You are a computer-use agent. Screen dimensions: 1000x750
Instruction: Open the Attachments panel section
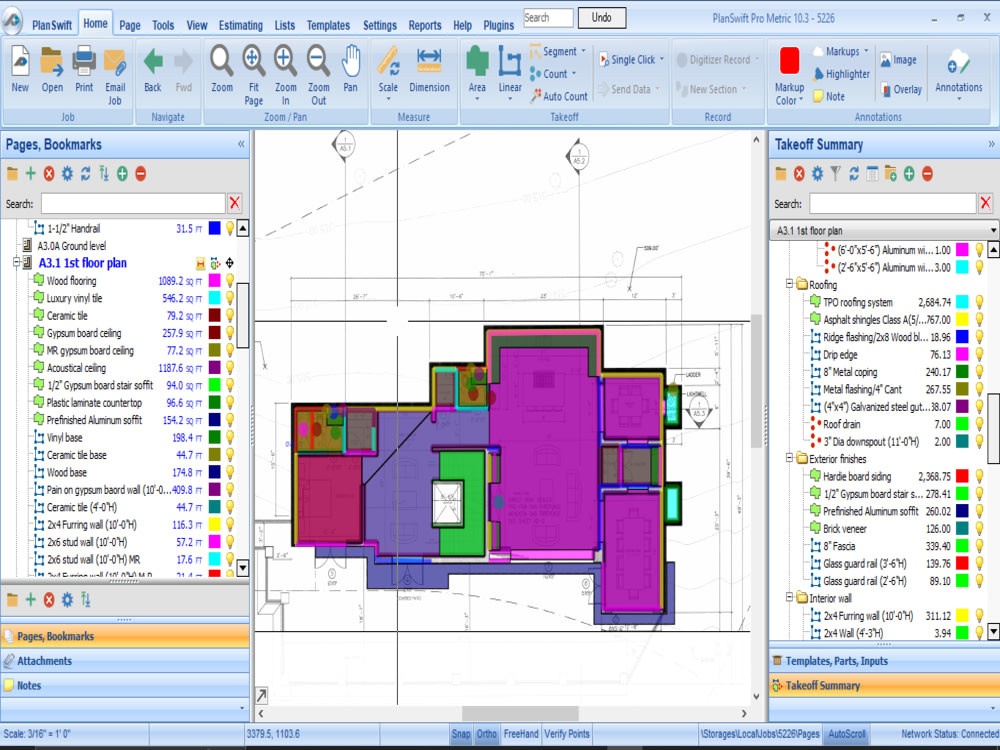pyautogui.click(x=125, y=661)
